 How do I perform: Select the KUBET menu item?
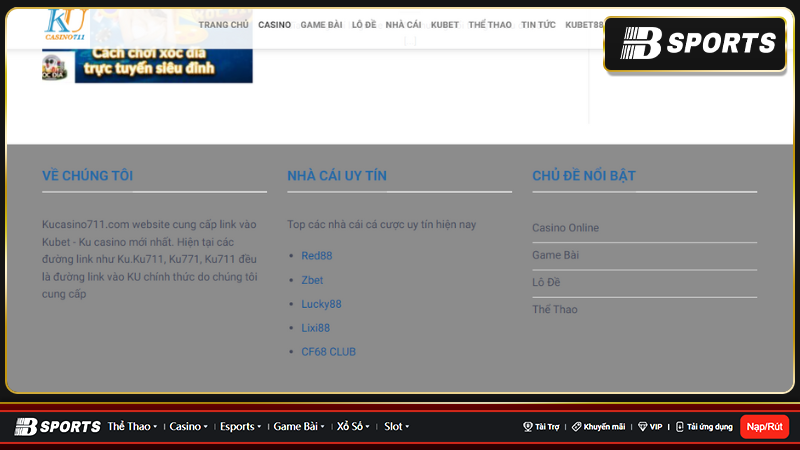click(445, 25)
